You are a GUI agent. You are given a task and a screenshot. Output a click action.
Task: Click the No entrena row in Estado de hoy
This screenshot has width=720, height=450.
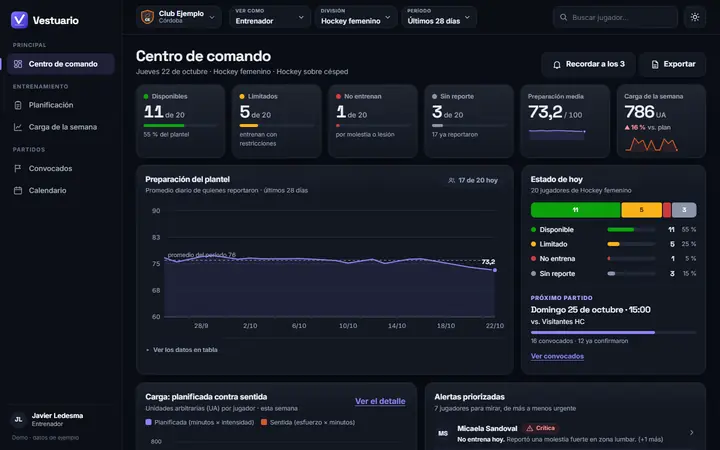click(613, 259)
